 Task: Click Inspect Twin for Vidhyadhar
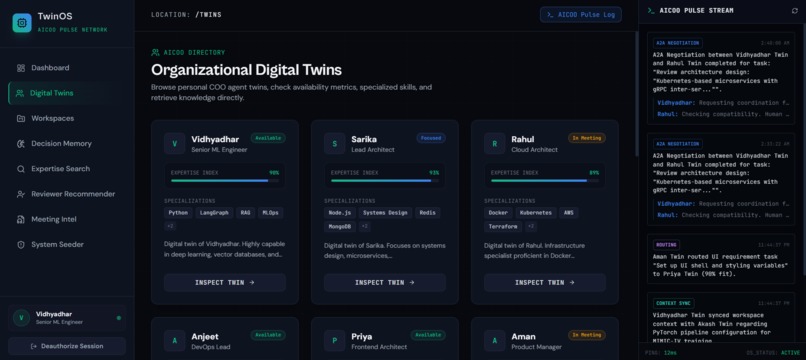click(225, 282)
